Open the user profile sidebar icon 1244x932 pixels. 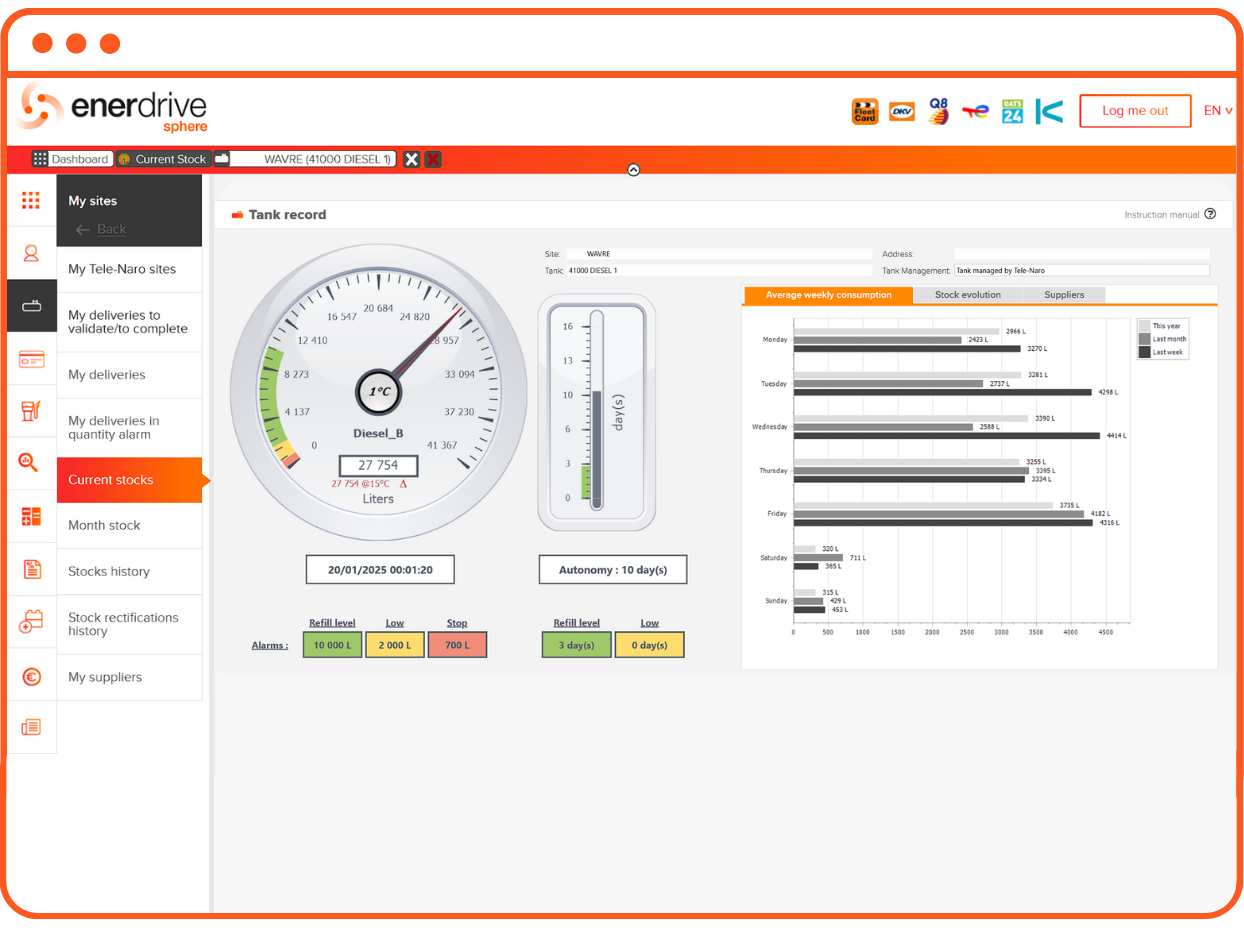[x=31, y=253]
